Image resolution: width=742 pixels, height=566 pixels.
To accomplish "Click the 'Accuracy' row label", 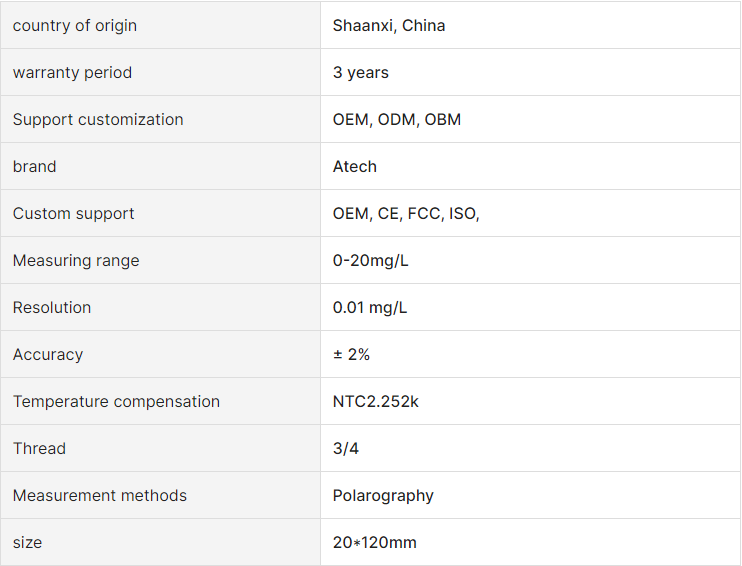I will point(48,354).
